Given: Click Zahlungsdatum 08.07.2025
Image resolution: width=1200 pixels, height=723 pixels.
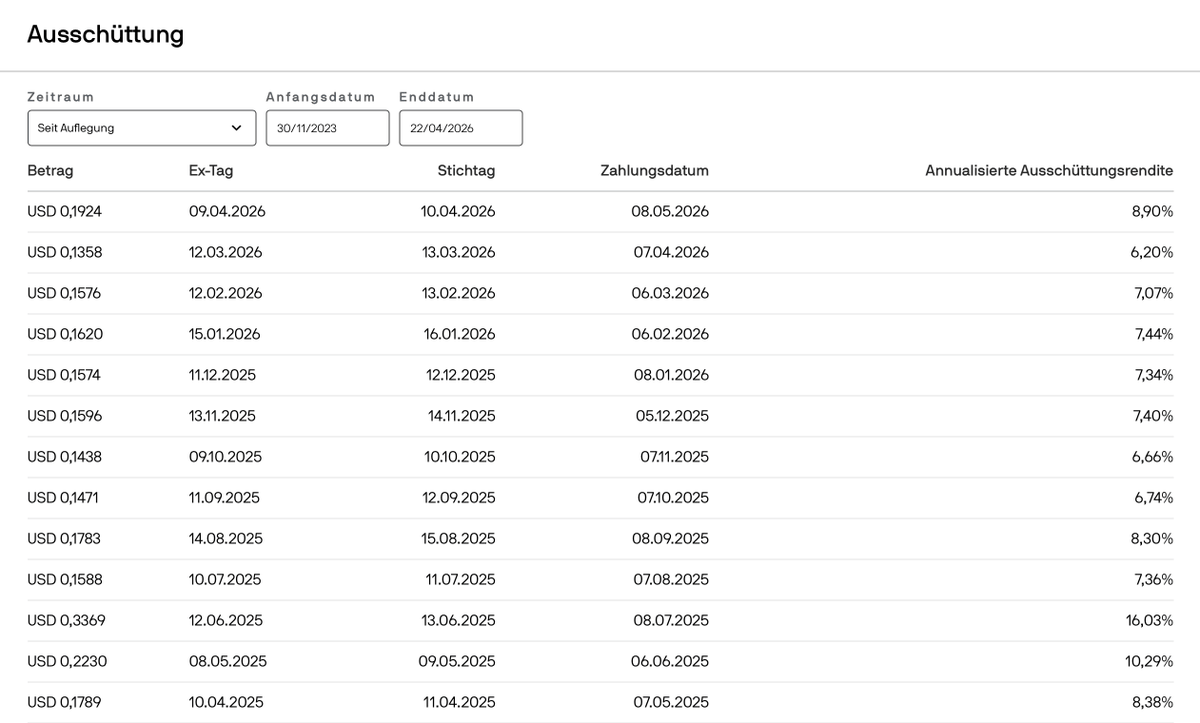Looking at the screenshot, I should pos(671,621).
